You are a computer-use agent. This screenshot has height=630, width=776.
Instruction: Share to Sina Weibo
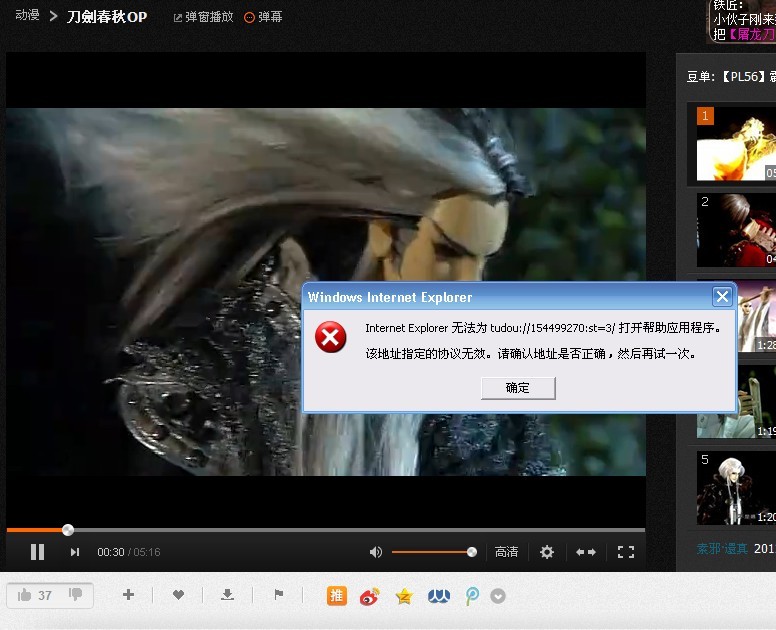pyautogui.click(x=370, y=596)
